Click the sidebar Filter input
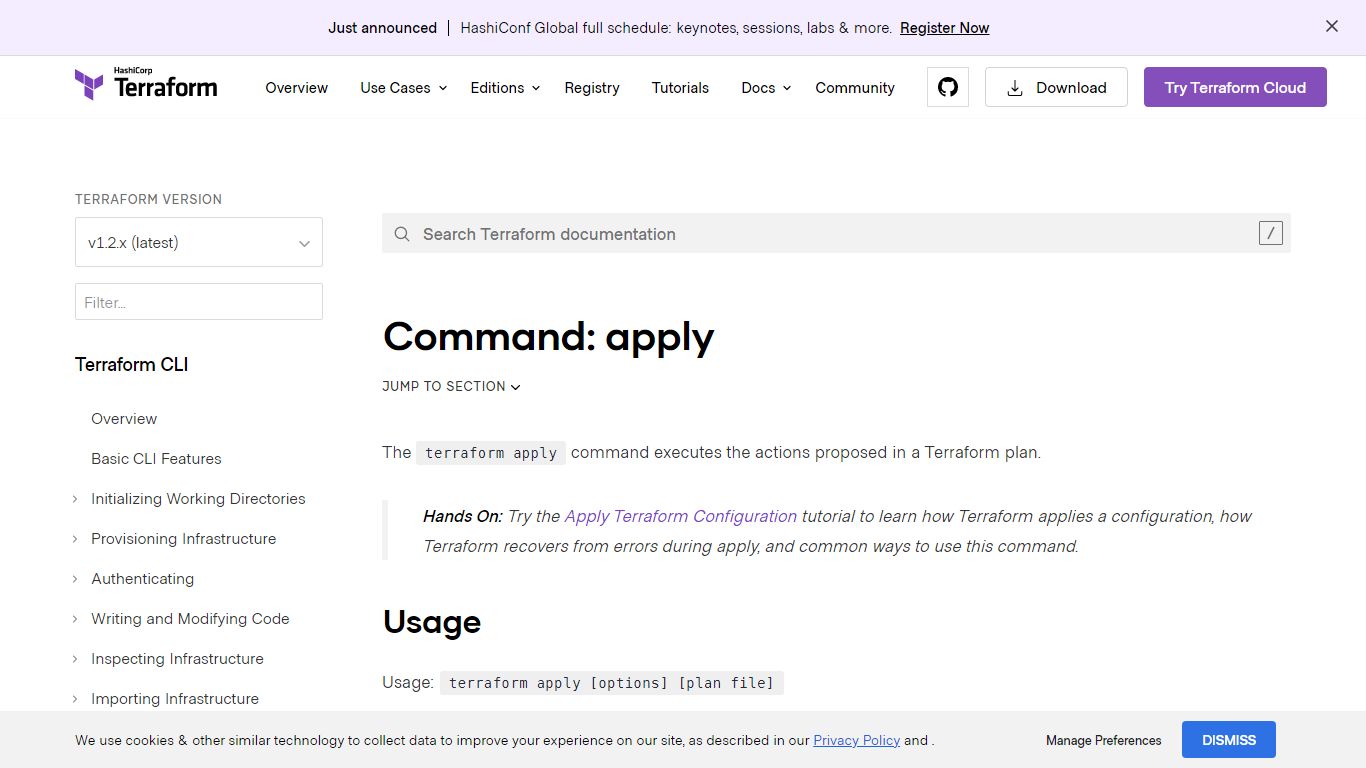 [x=199, y=301]
